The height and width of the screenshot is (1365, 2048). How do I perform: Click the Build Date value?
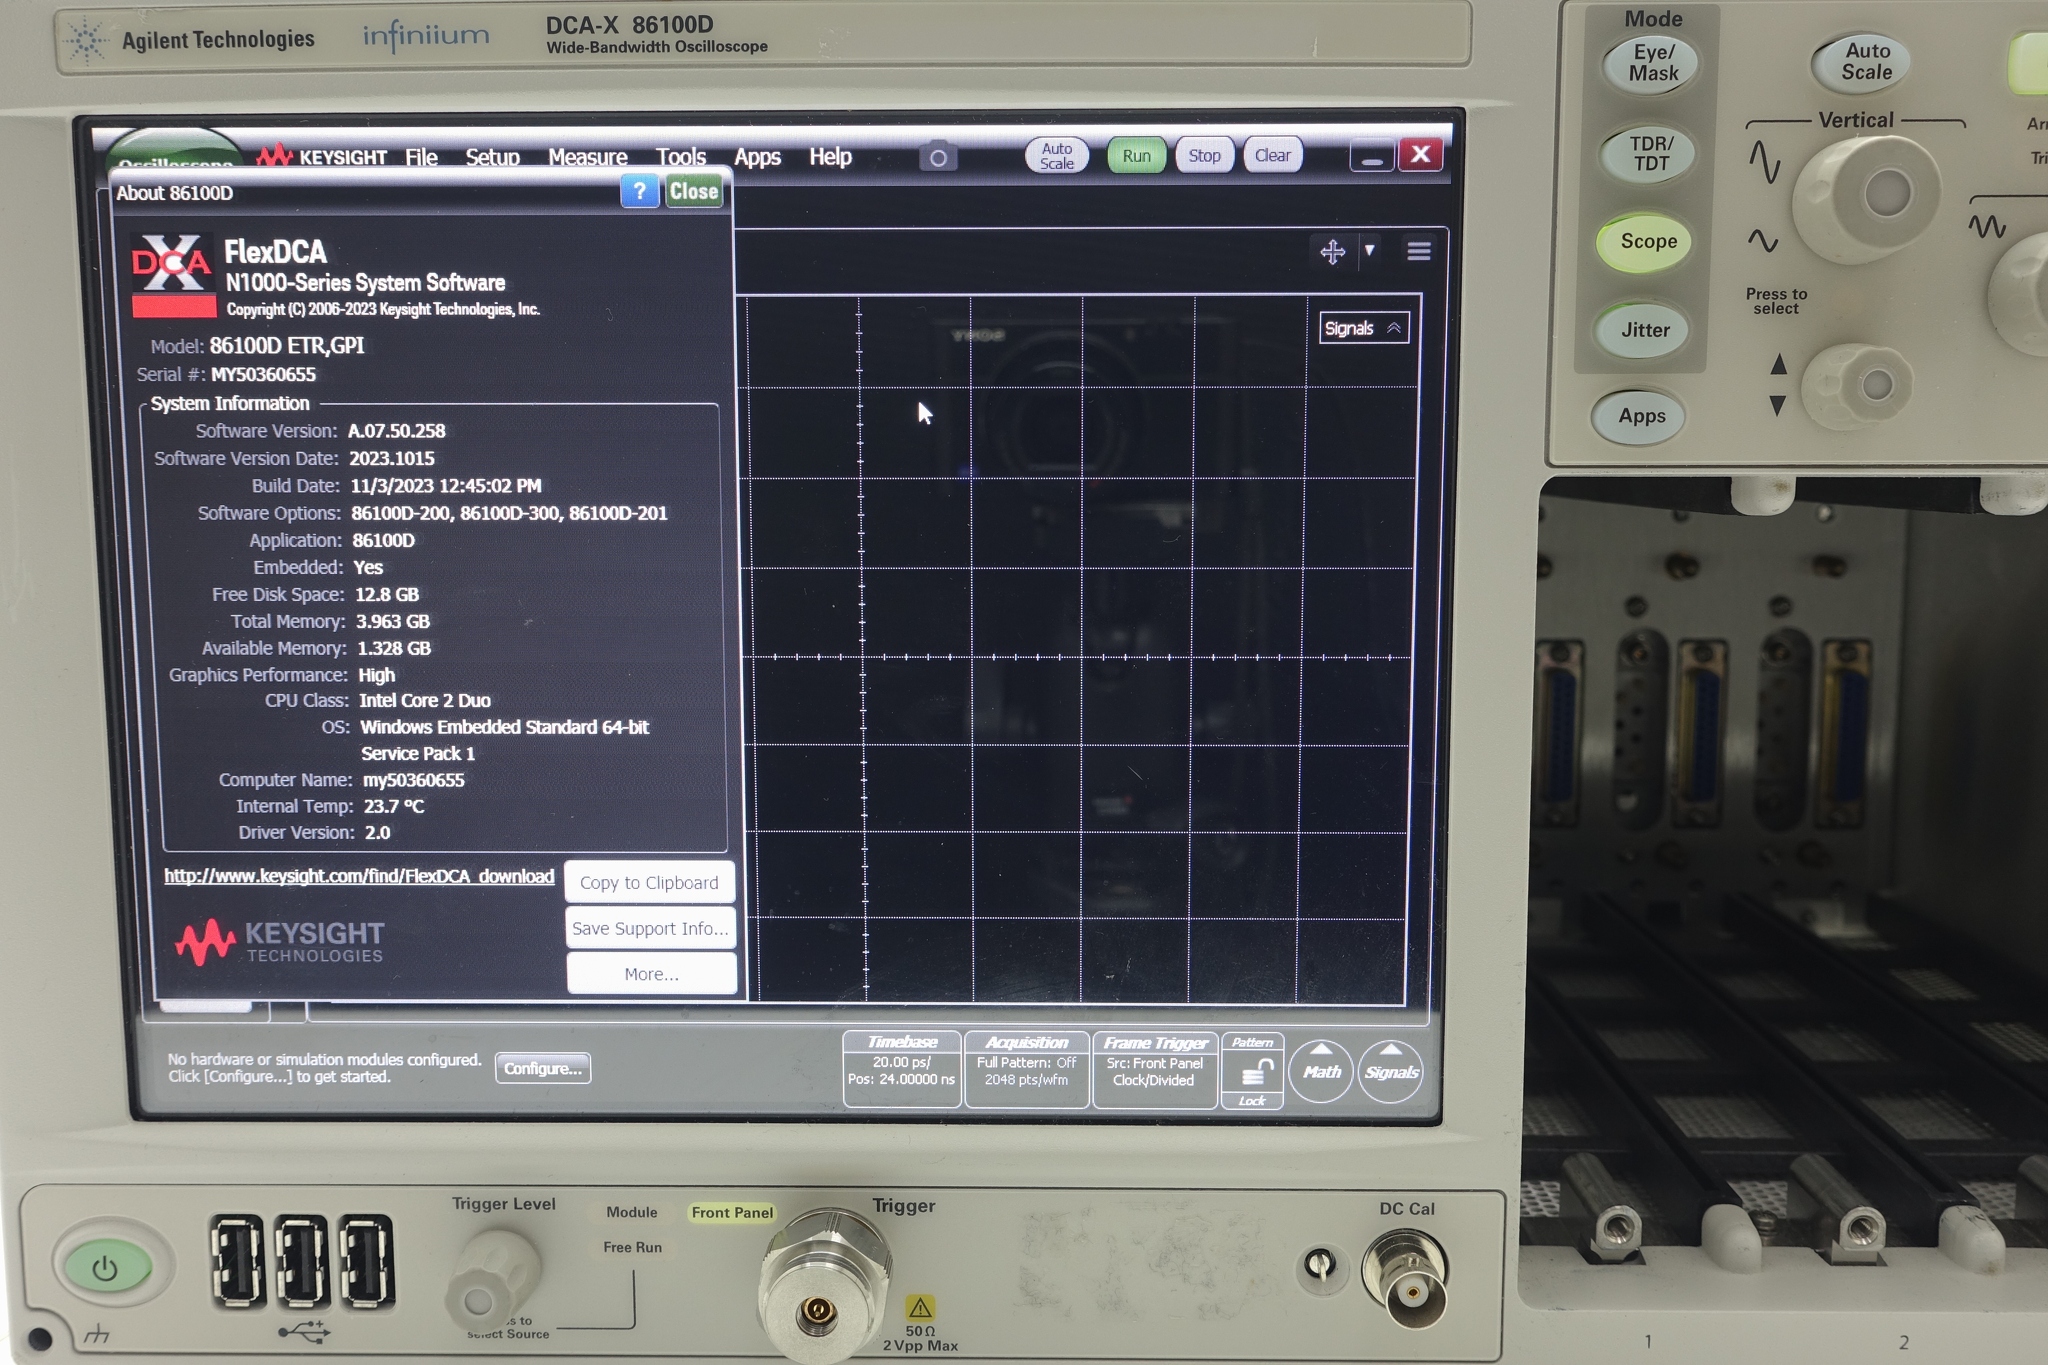coord(445,486)
